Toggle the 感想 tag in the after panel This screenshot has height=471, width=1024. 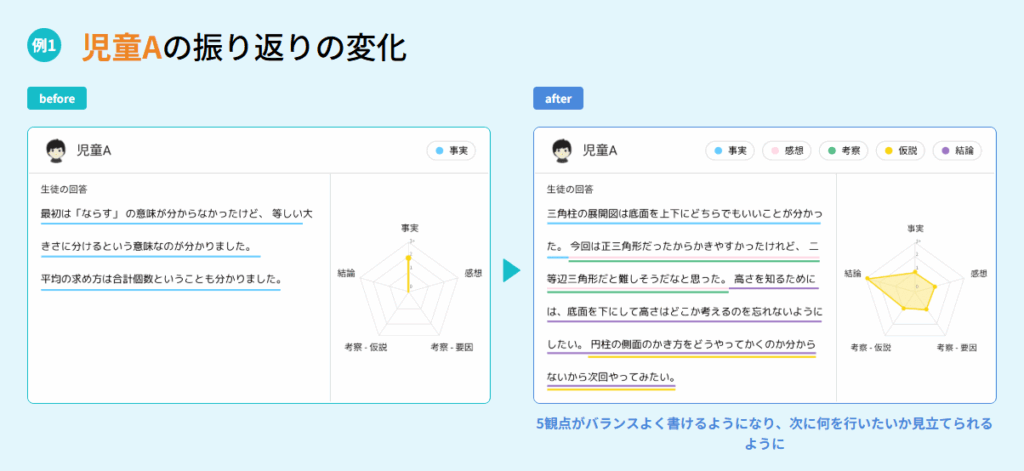(x=785, y=151)
